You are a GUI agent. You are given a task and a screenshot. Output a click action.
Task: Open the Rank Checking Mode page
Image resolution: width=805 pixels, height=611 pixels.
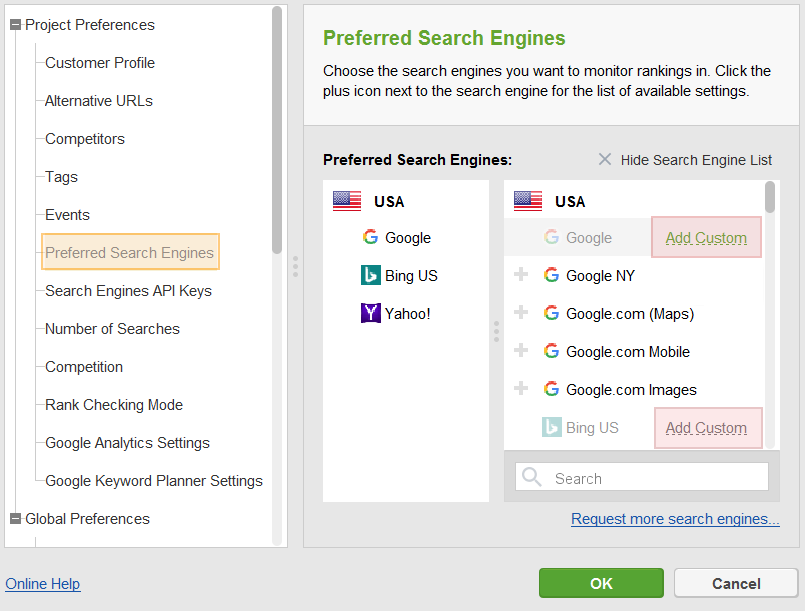[114, 405]
